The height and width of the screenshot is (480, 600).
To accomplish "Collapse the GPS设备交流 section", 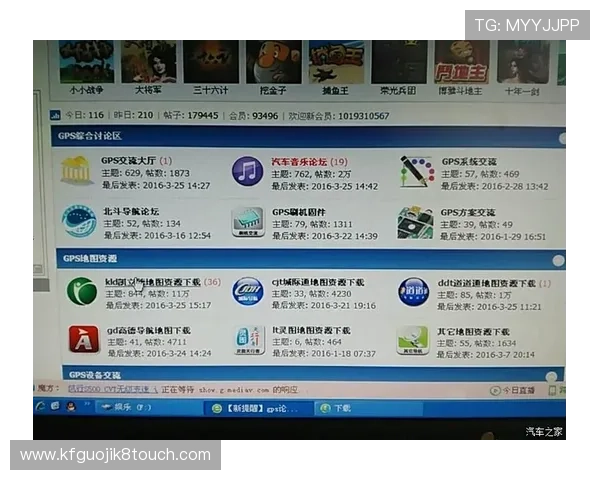I will pyautogui.click(x=551, y=376).
